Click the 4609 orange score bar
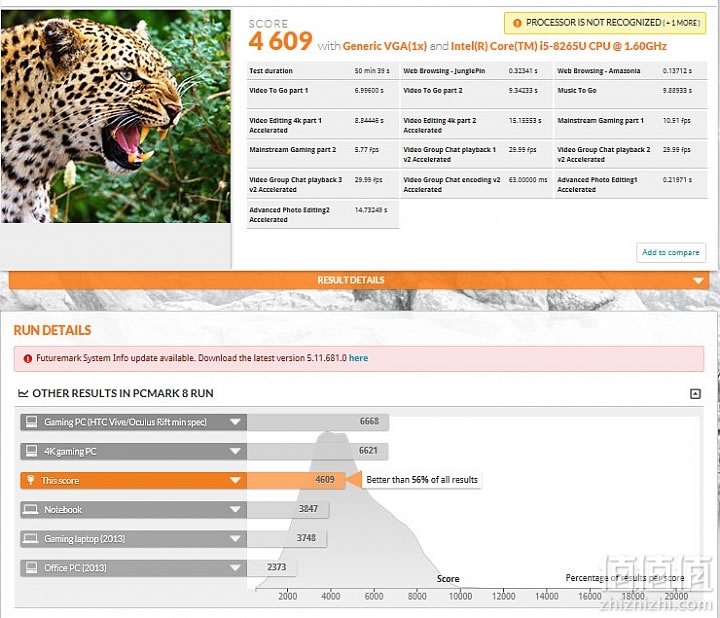Image resolution: width=720 pixels, height=618 pixels. 296,480
